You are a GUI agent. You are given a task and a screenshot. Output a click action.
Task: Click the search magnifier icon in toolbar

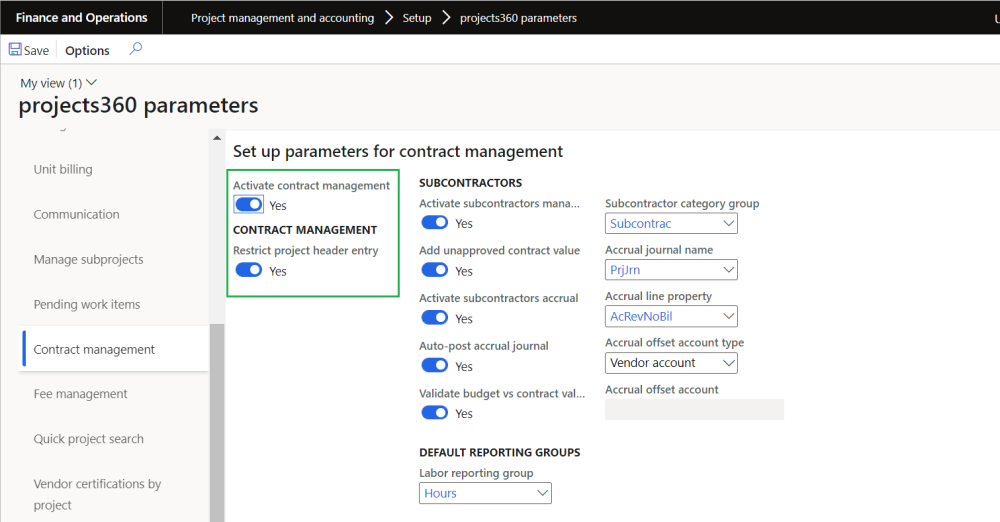136,49
